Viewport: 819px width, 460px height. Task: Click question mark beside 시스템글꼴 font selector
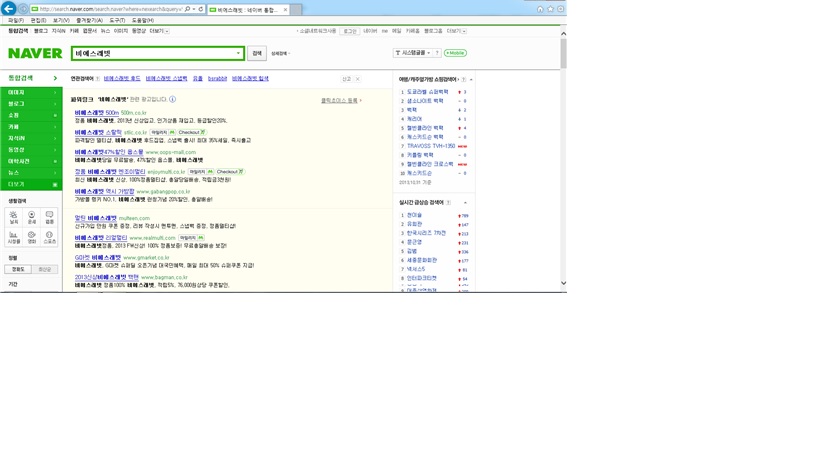point(437,53)
